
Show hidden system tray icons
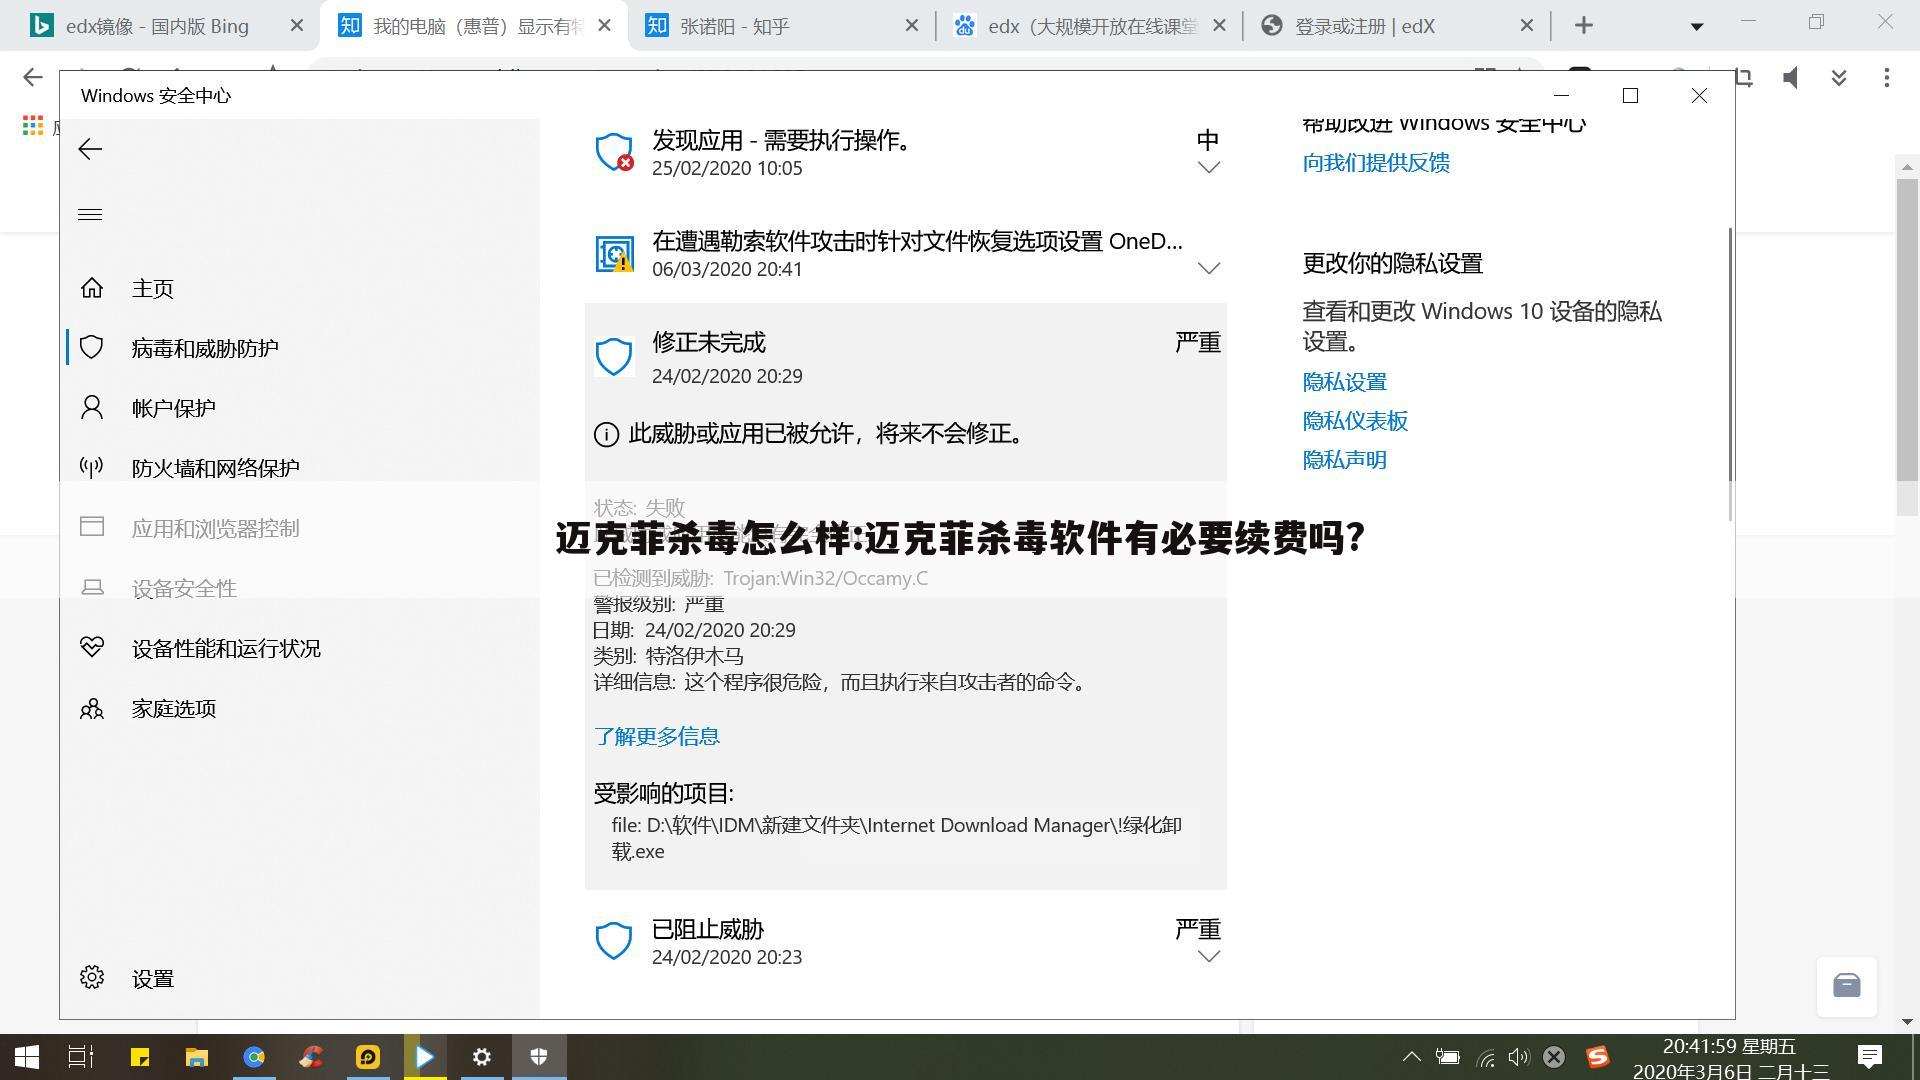1411,1056
